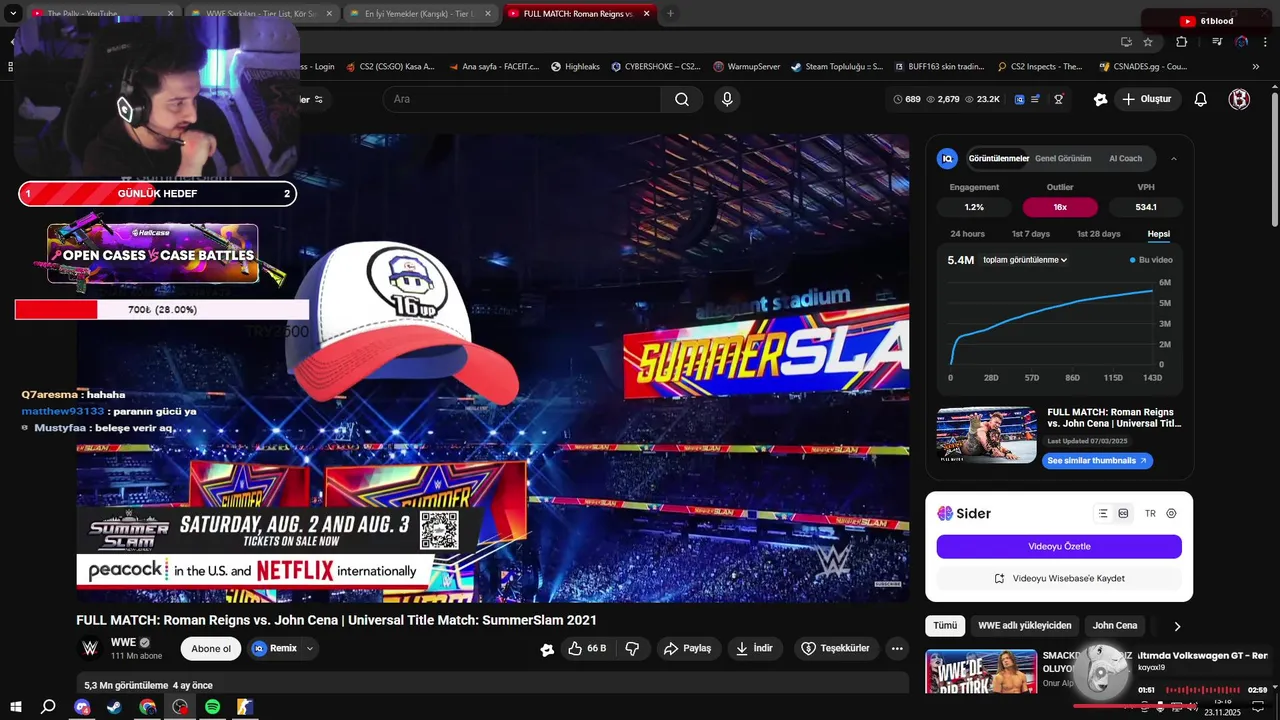This screenshot has width=1280, height=720.
Task: Click See similar thumbnails link
Action: click(1097, 461)
